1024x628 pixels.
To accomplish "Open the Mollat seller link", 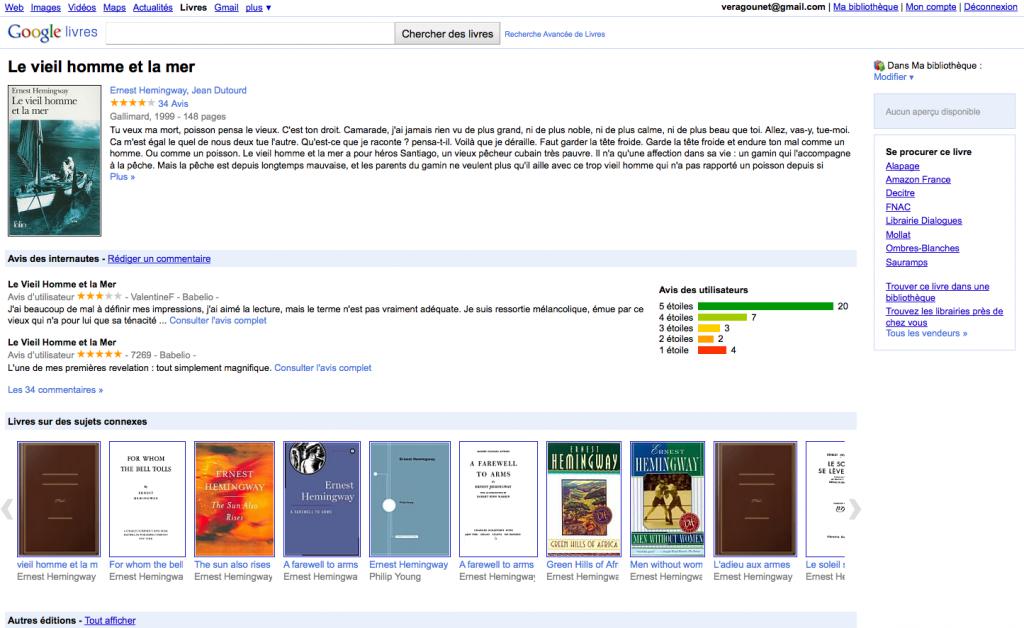I will click(898, 234).
